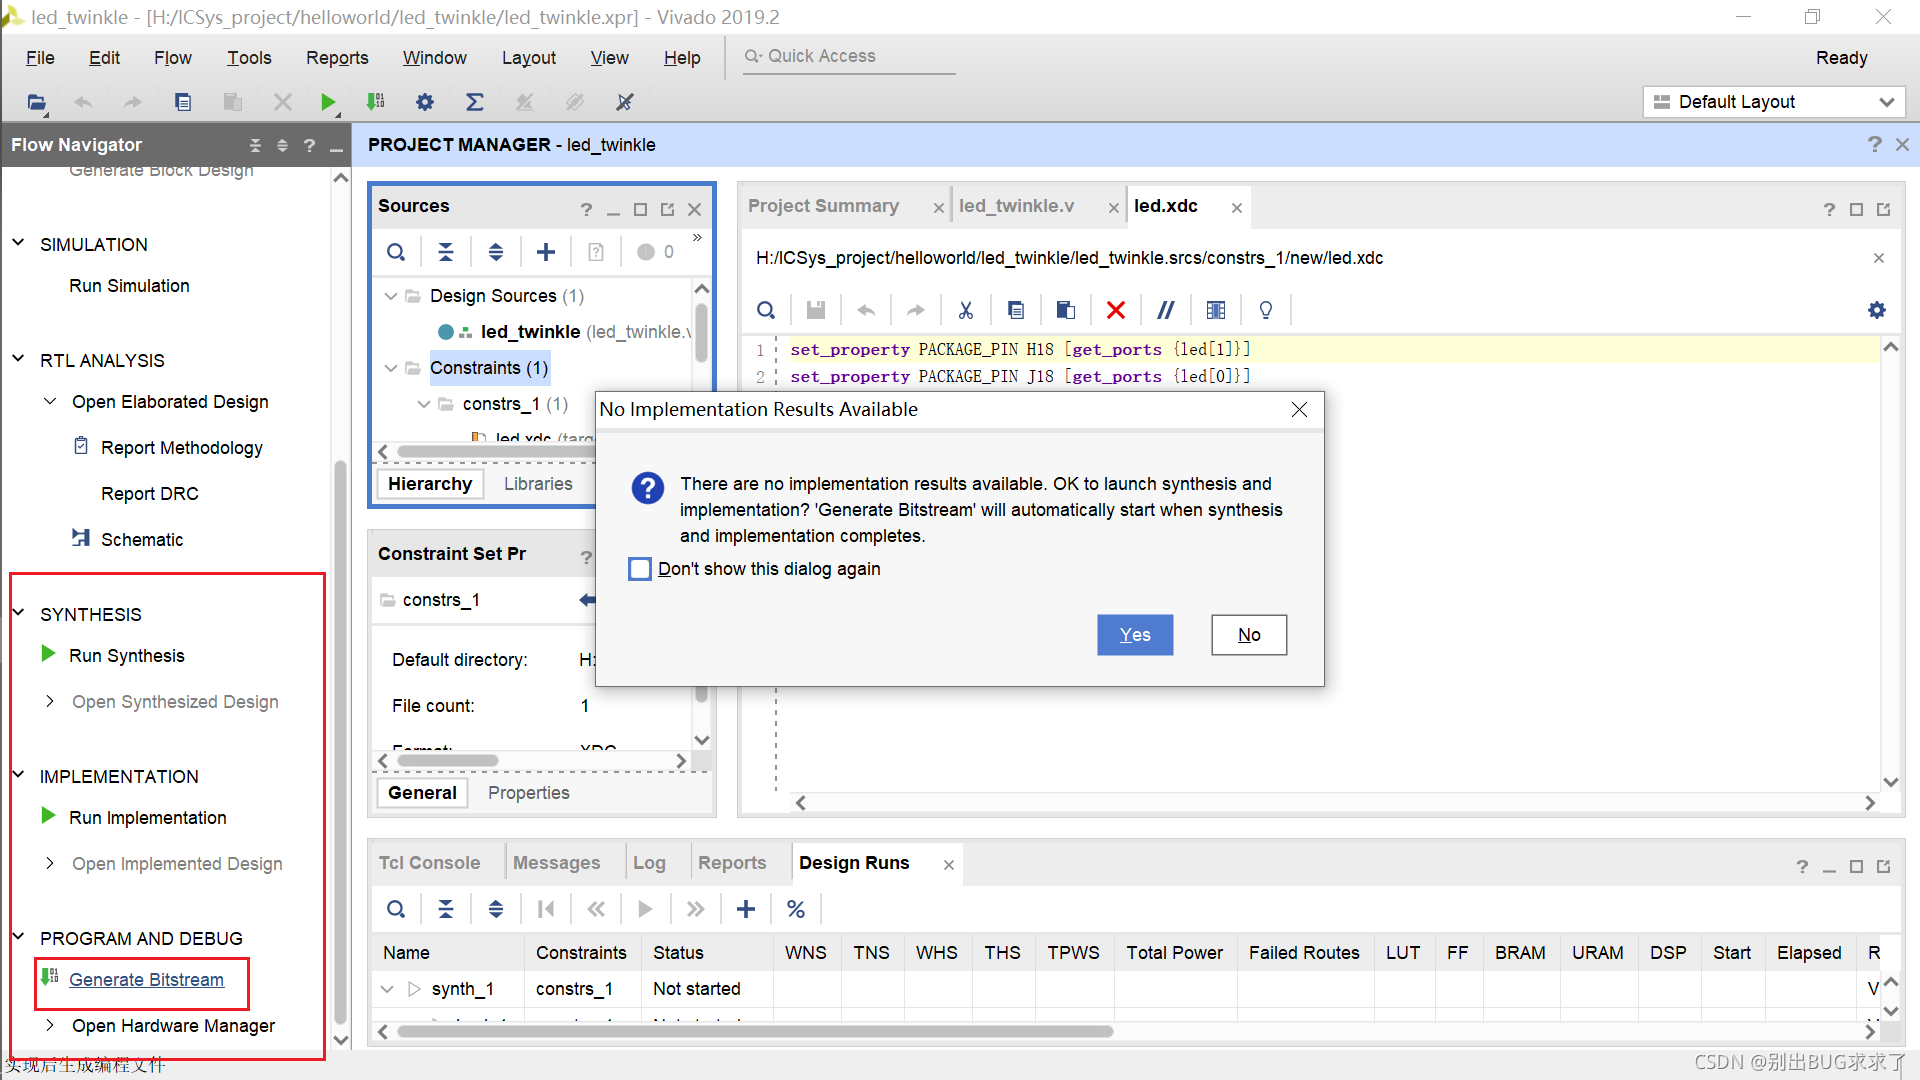The image size is (1920, 1080).
Task: Click the percent icon in Design Runs
Action: tap(796, 909)
